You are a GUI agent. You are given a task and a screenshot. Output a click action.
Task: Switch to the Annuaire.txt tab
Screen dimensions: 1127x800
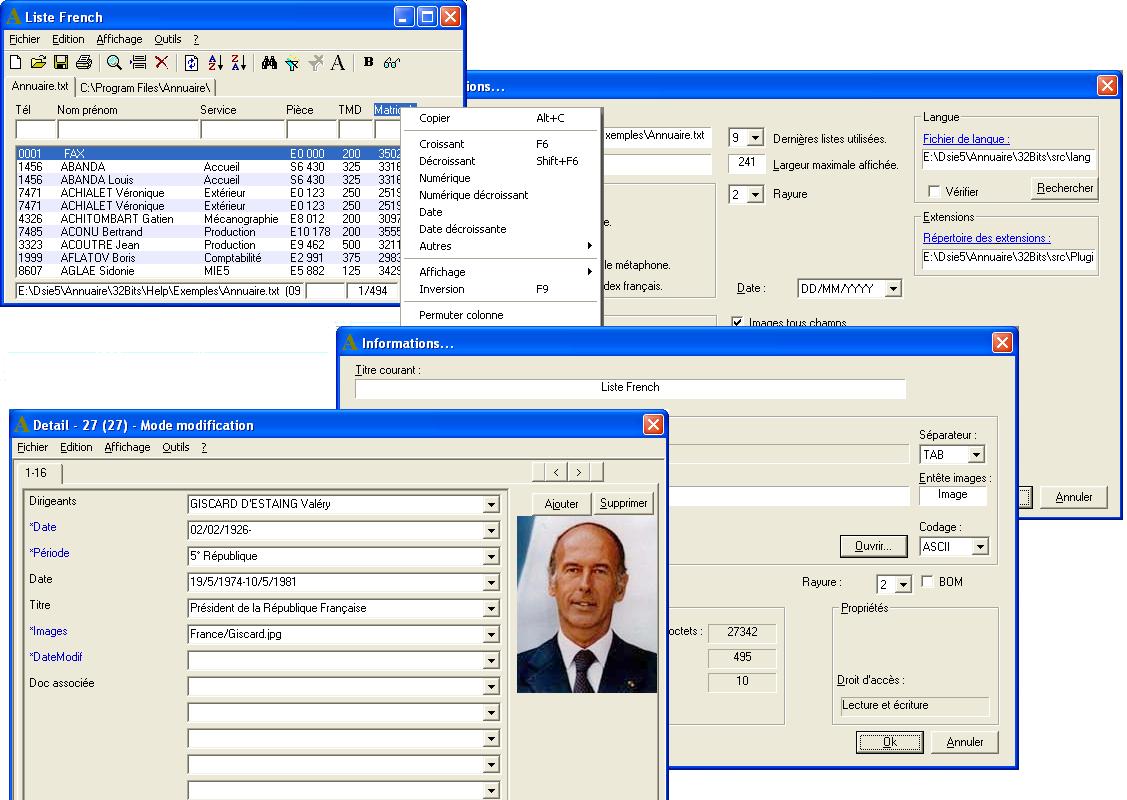point(40,86)
